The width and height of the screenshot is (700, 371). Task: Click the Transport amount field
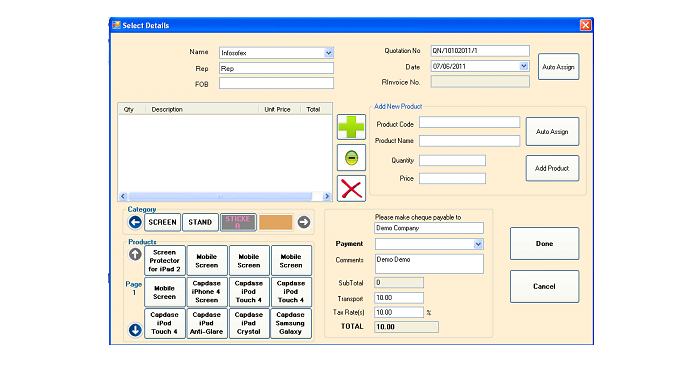pyautogui.click(x=399, y=298)
